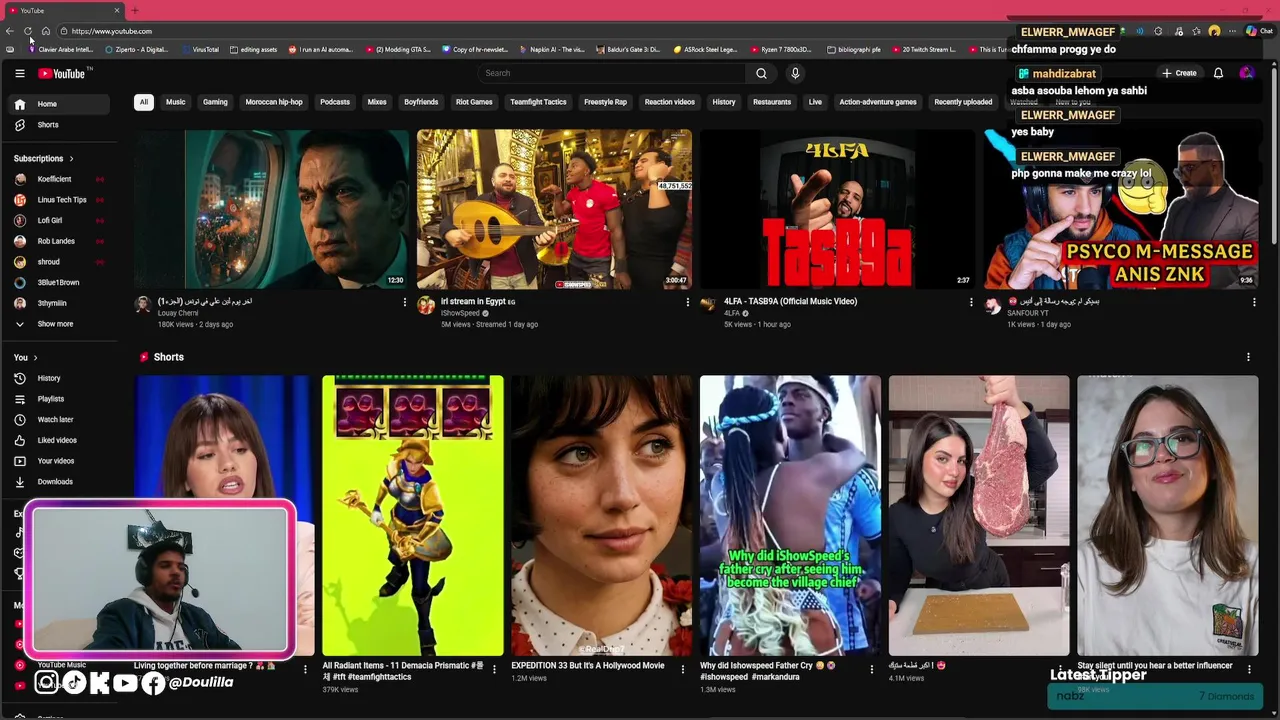
Task: Select the Music filter chip
Action: click(x=176, y=102)
